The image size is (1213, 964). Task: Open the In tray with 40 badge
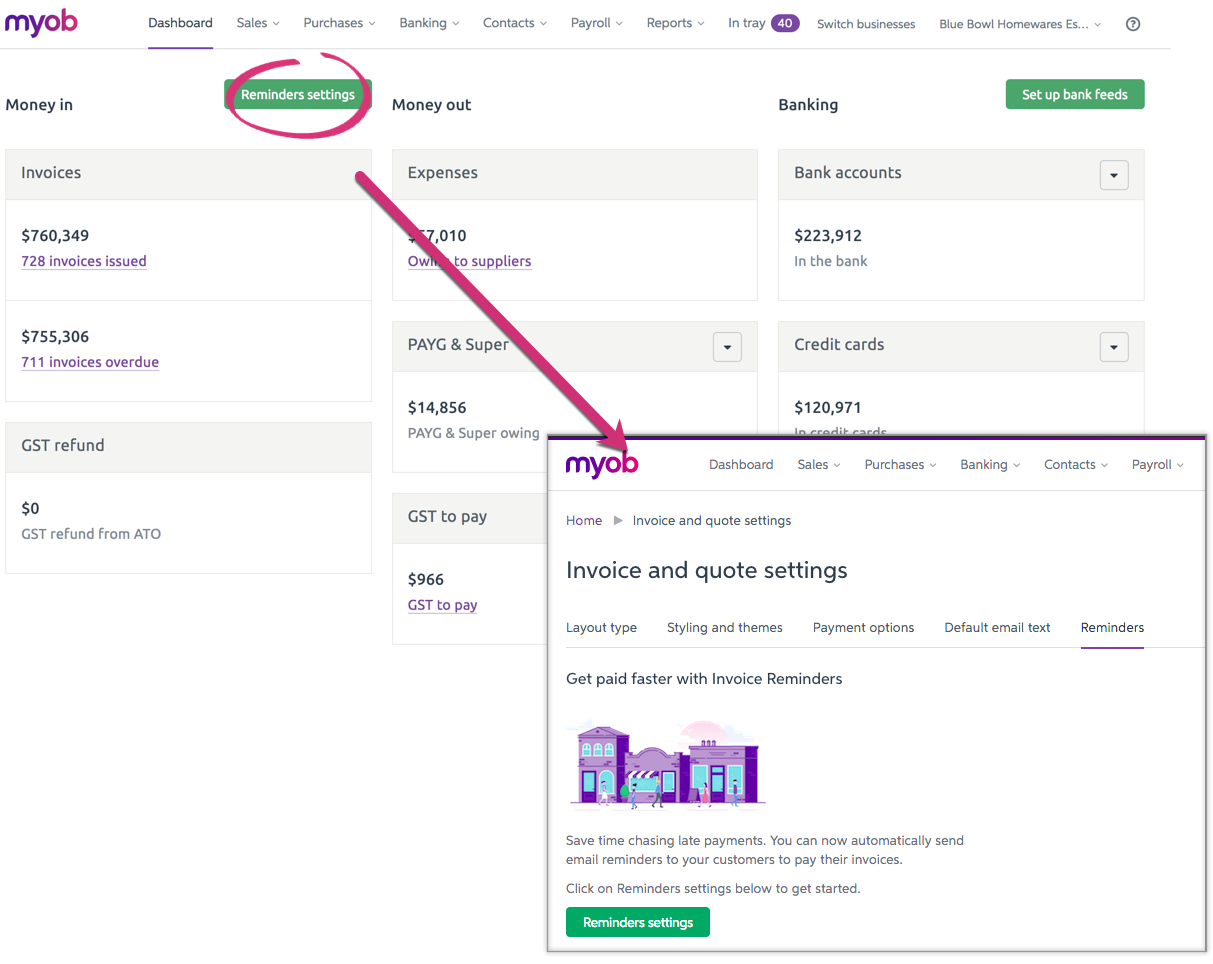[762, 23]
